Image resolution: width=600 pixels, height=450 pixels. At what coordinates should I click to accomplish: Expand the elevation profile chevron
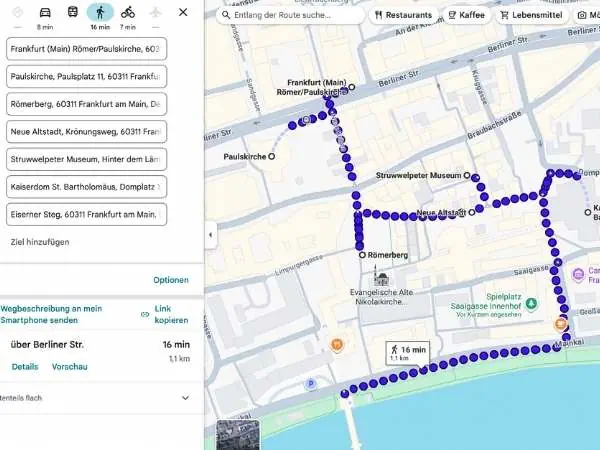tap(186, 398)
